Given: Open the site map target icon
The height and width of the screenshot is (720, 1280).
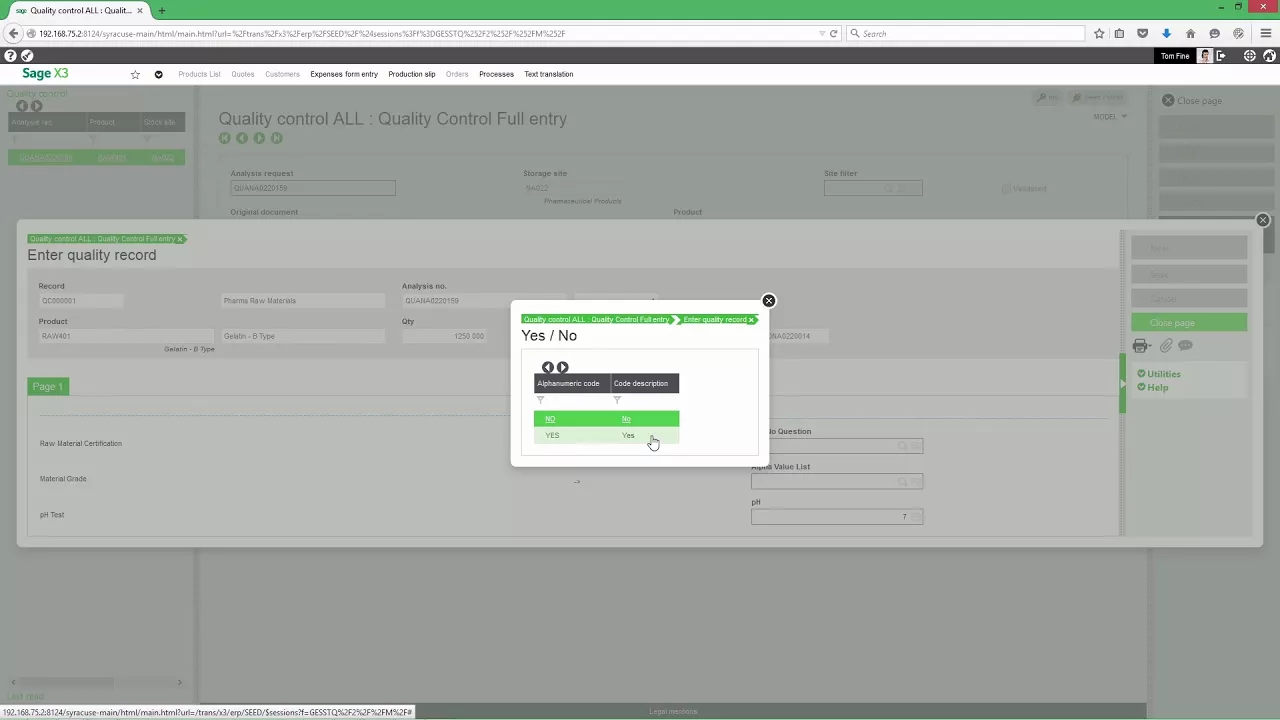Looking at the screenshot, I should [1250, 56].
